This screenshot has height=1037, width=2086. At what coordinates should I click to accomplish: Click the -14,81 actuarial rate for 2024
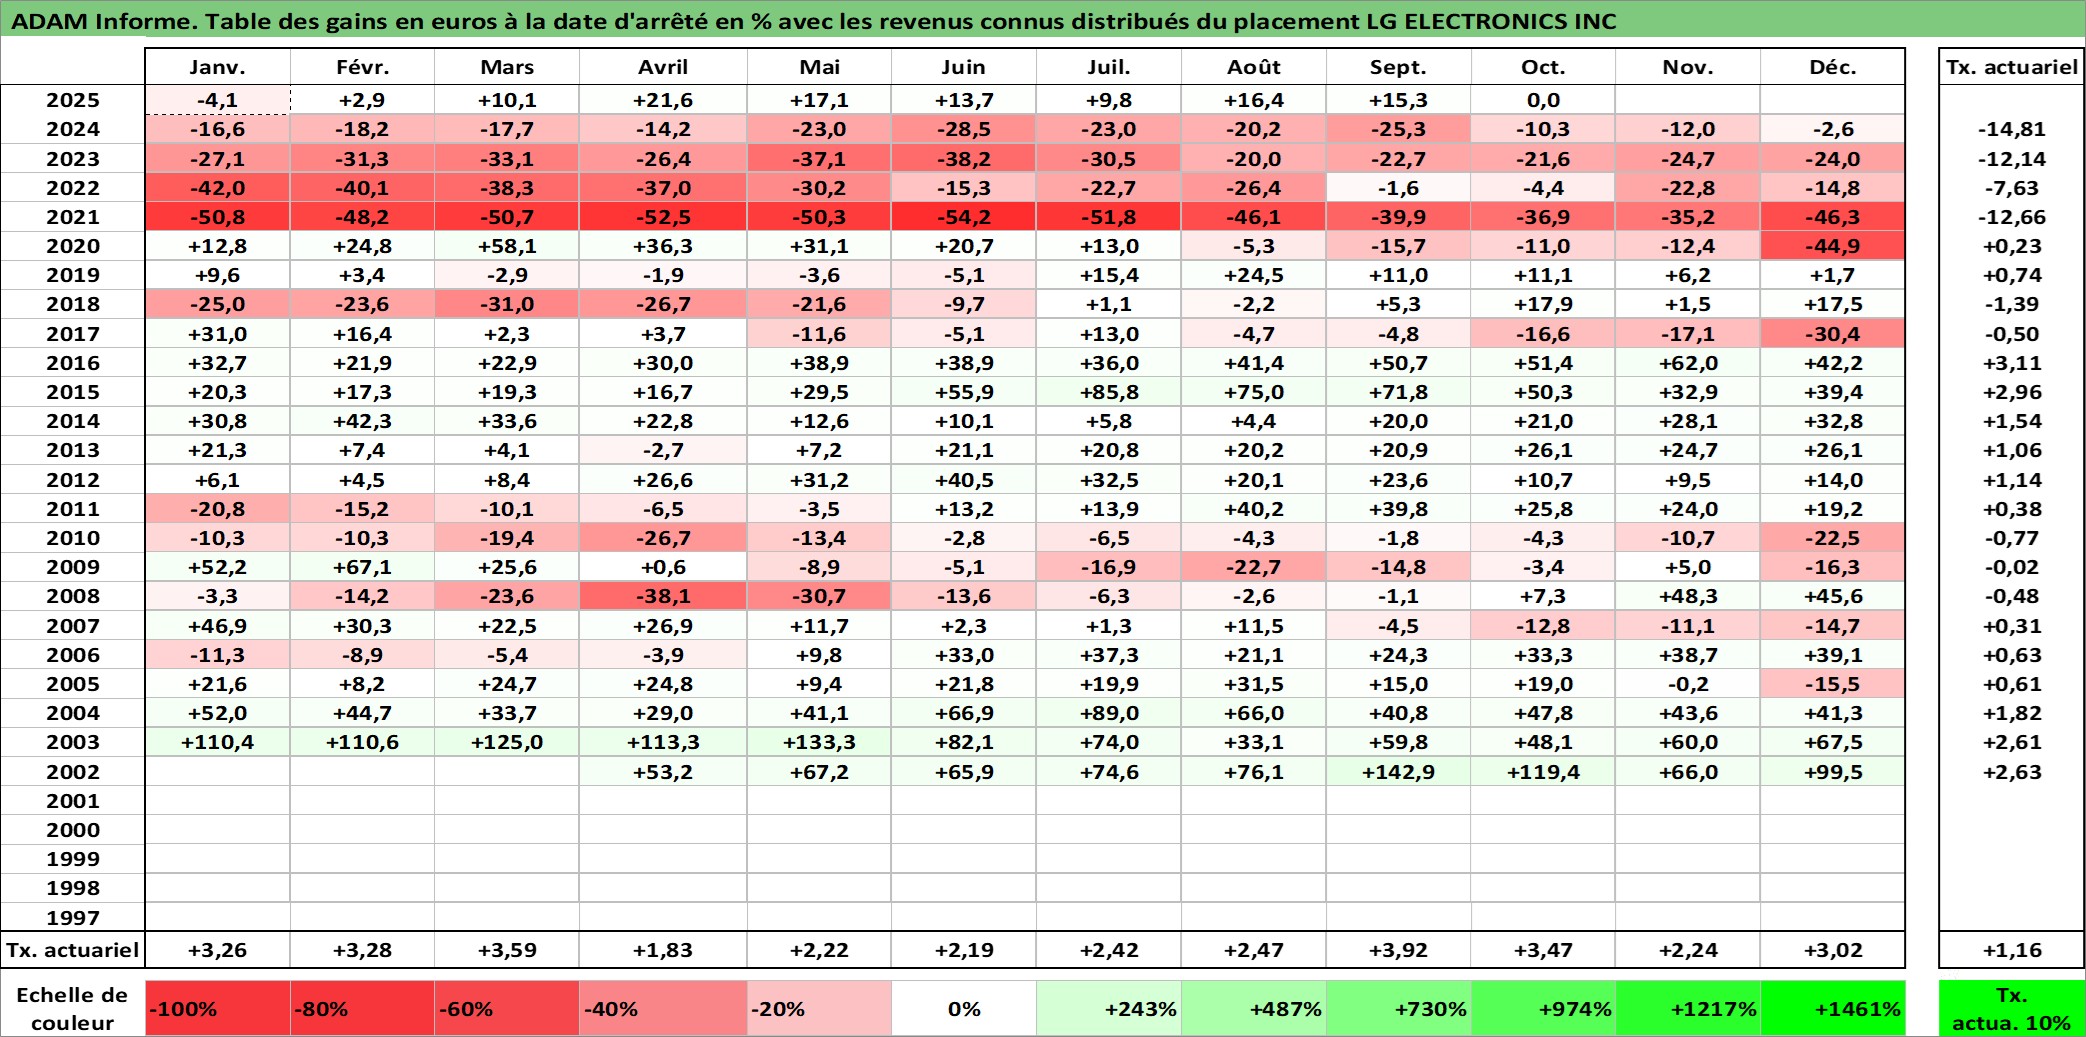tap(2012, 129)
